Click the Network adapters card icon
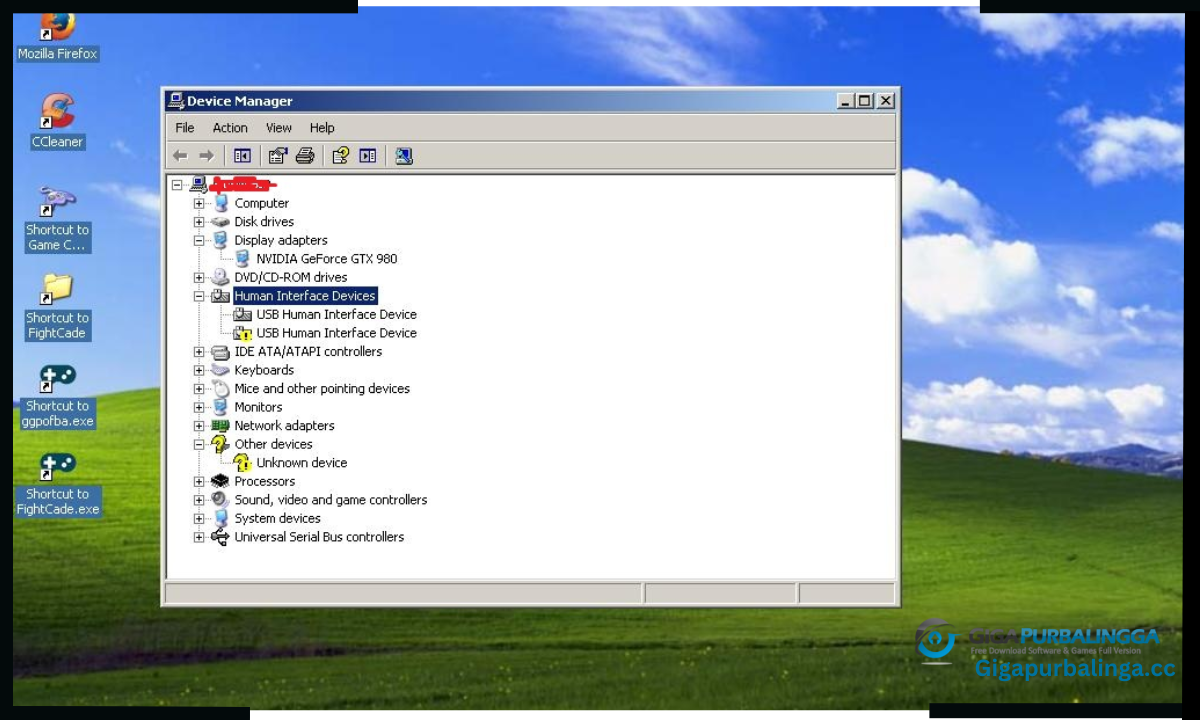This screenshot has height=720, width=1200. click(x=220, y=426)
